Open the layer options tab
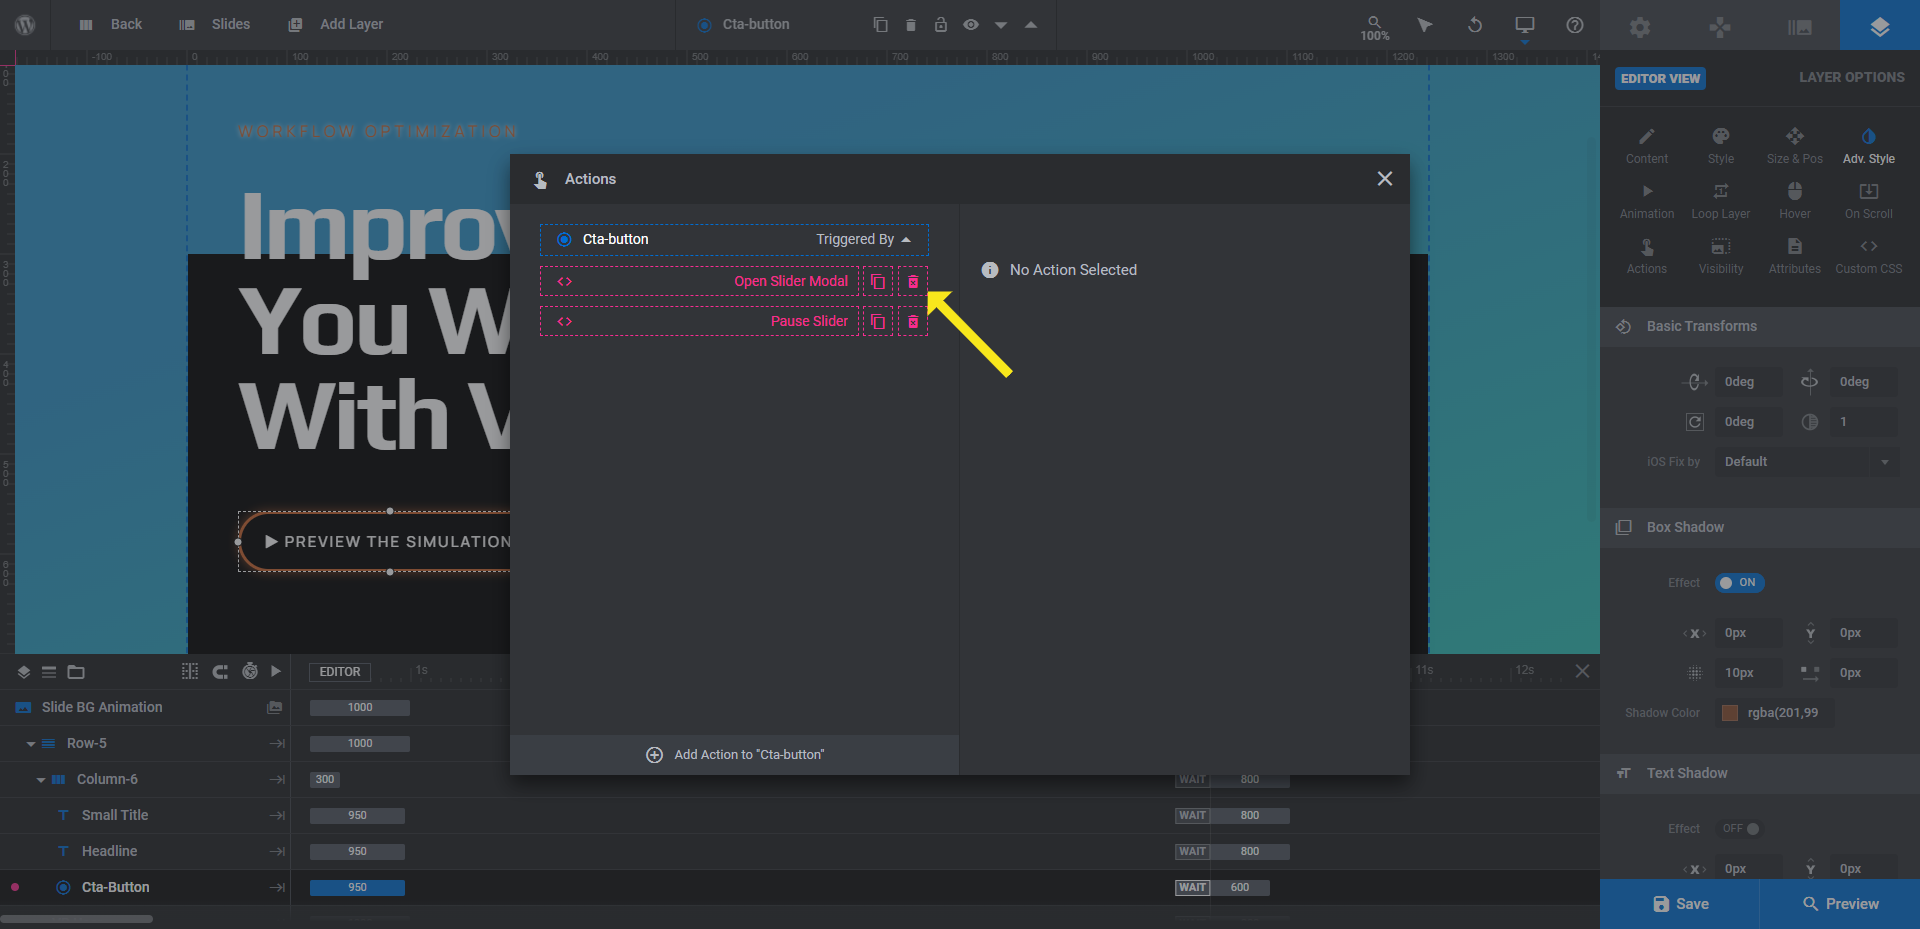This screenshot has width=1920, height=929. [x=1880, y=25]
